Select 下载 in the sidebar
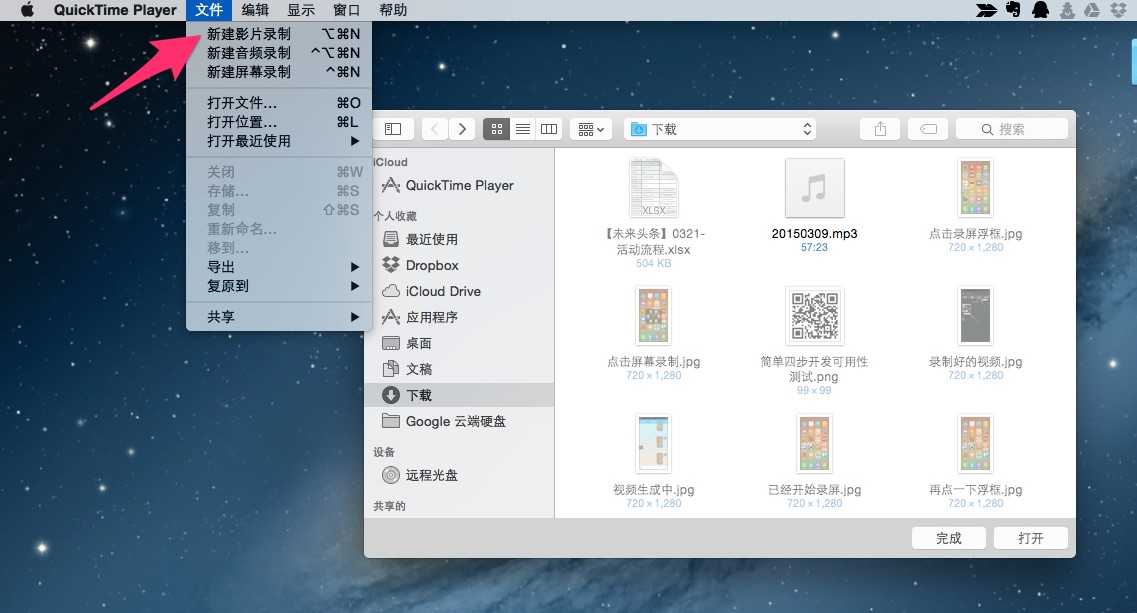Image resolution: width=1137 pixels, height=613 pixels. point(460,395)
